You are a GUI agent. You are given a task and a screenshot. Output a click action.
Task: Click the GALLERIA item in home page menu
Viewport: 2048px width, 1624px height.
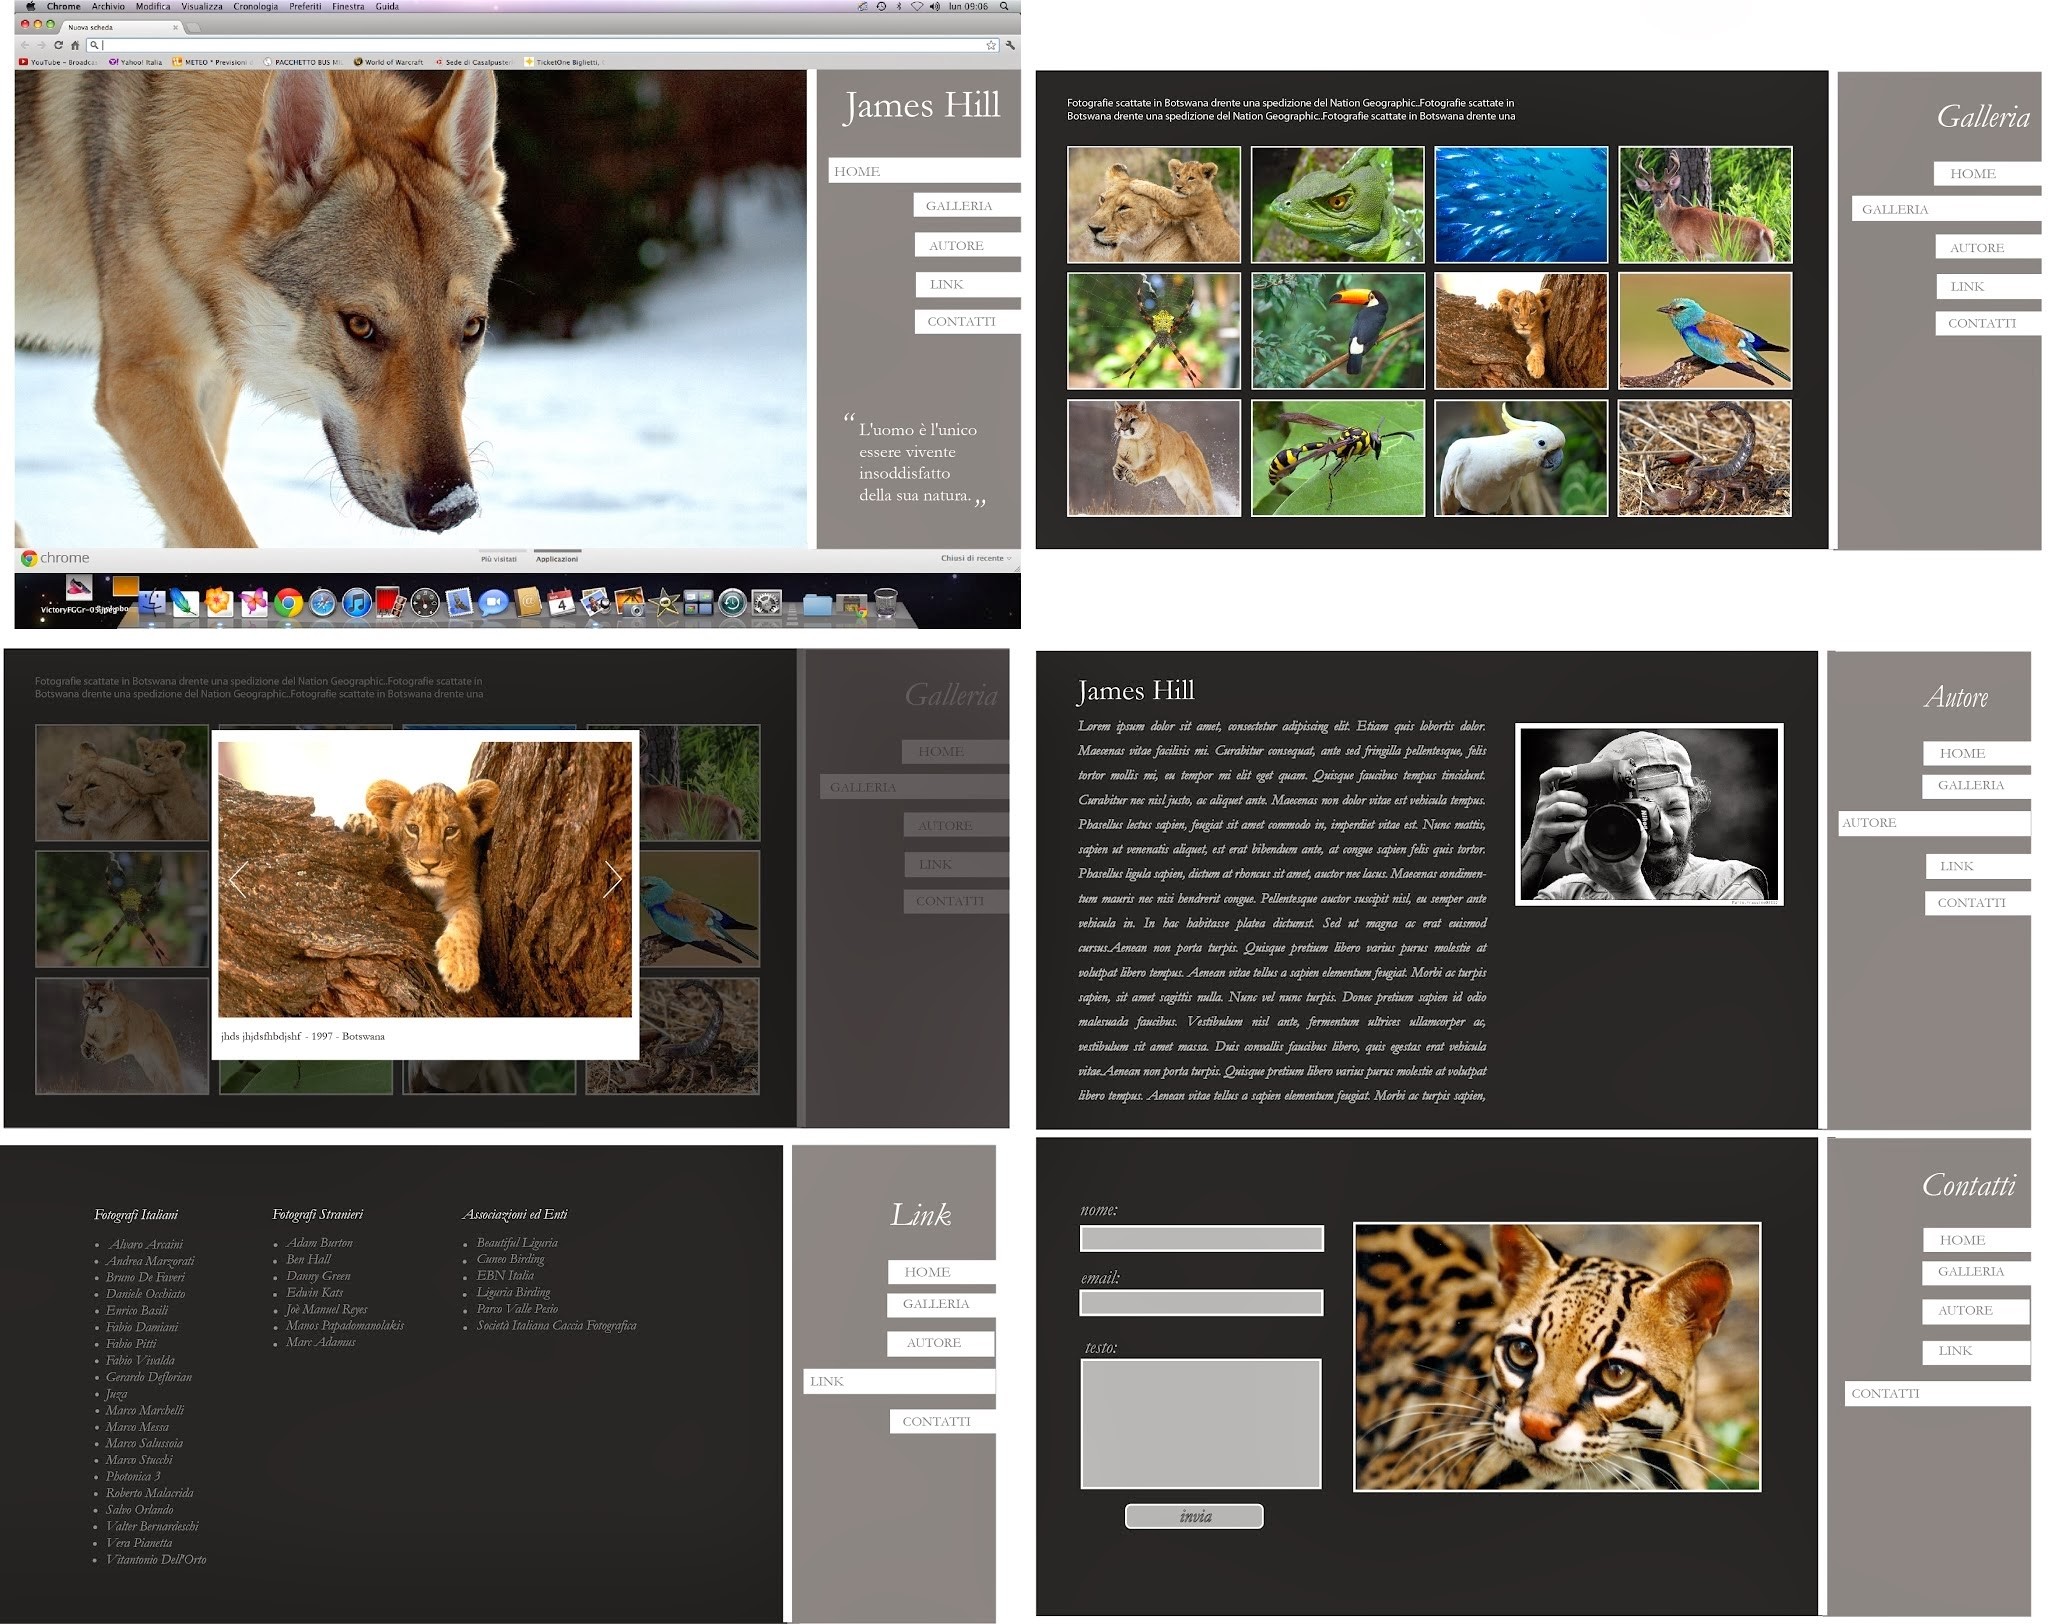click(x=959, y=206)
